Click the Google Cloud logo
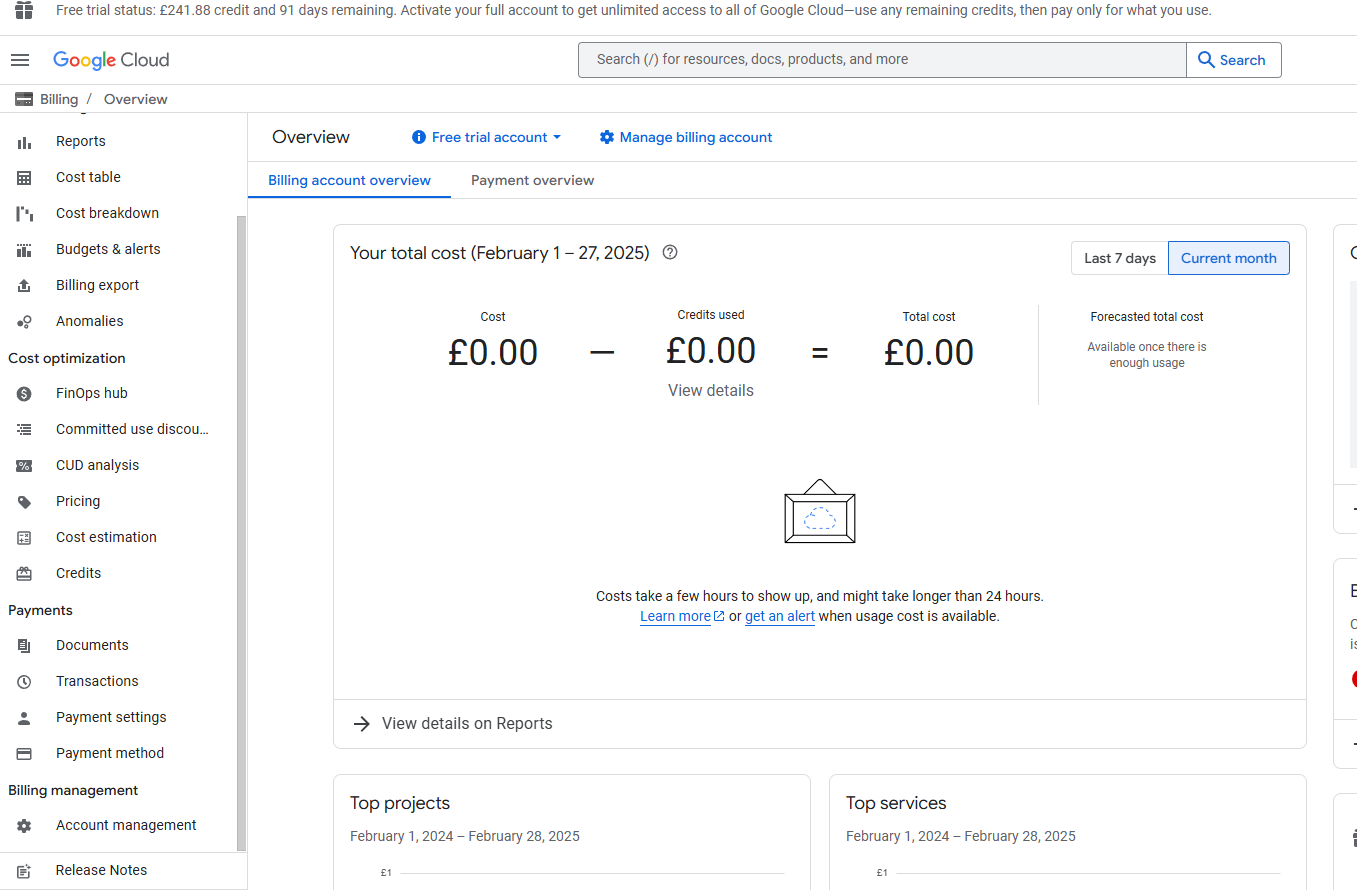The height and width of the screenshot is (890, 1357). 111,60
